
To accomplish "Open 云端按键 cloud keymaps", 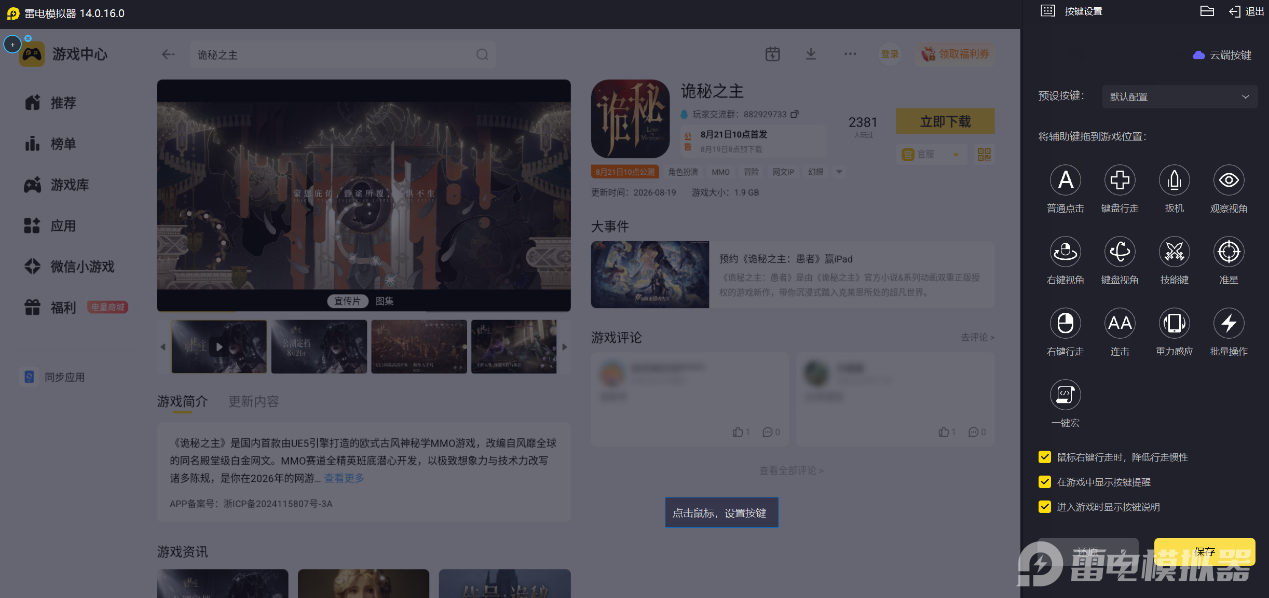I will click(1222, 55).
